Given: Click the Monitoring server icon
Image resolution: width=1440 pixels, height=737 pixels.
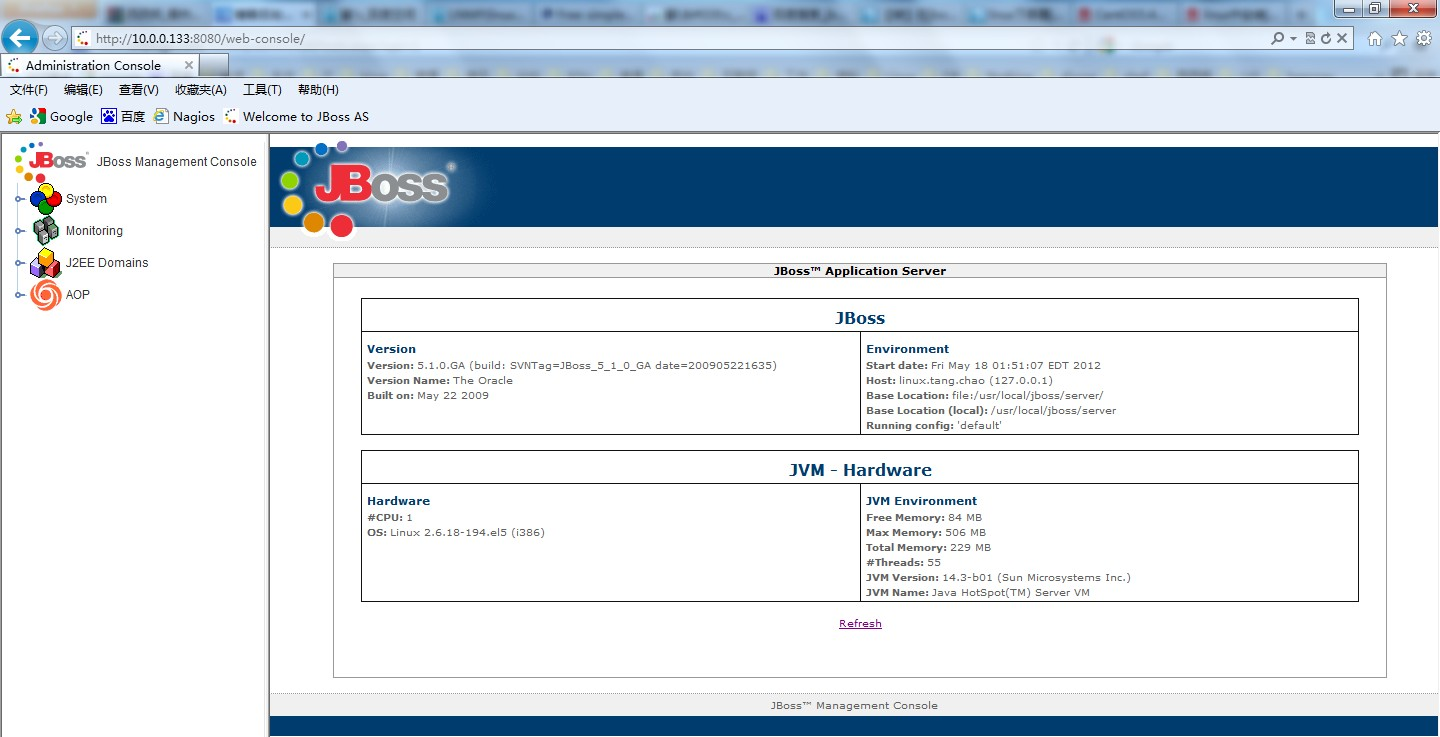Looking at the screenshot, I should click(46, 231).
